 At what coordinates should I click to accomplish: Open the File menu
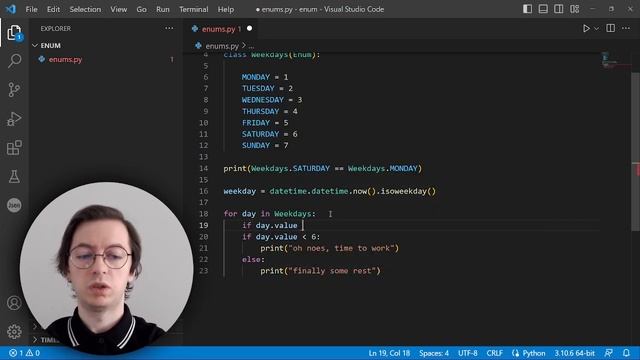click(31, 9)
